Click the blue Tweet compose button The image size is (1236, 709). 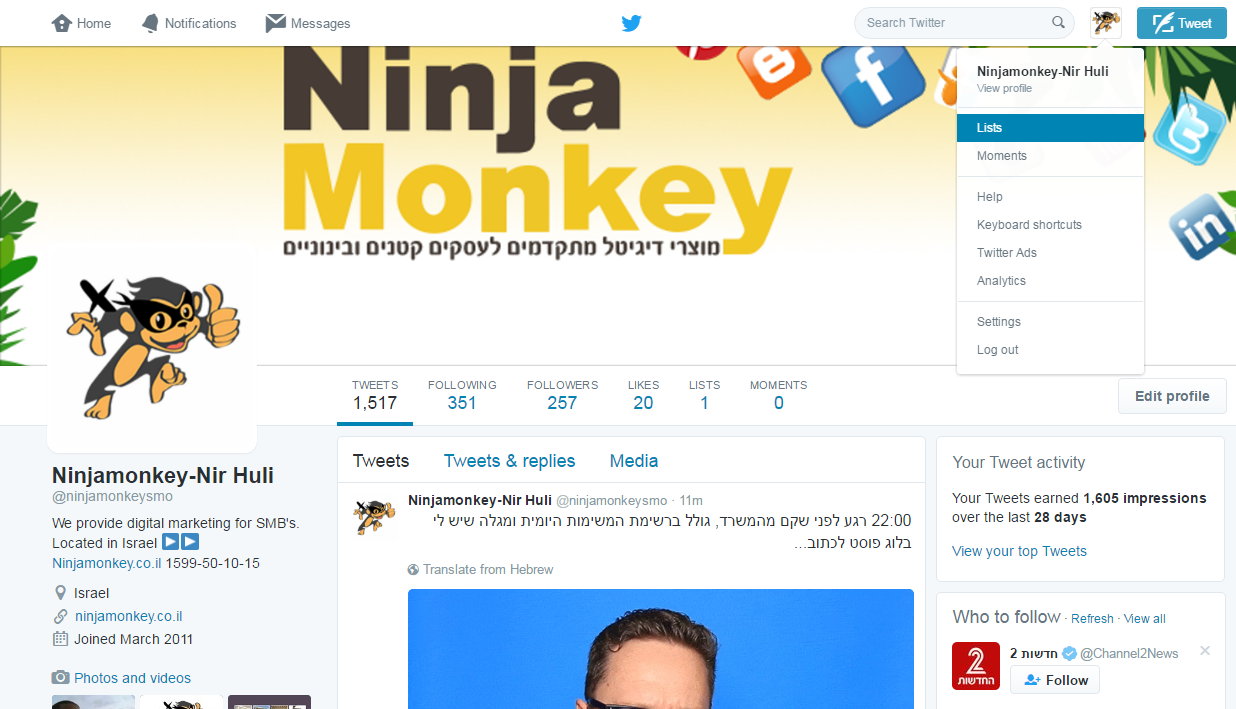[1182, 23]
